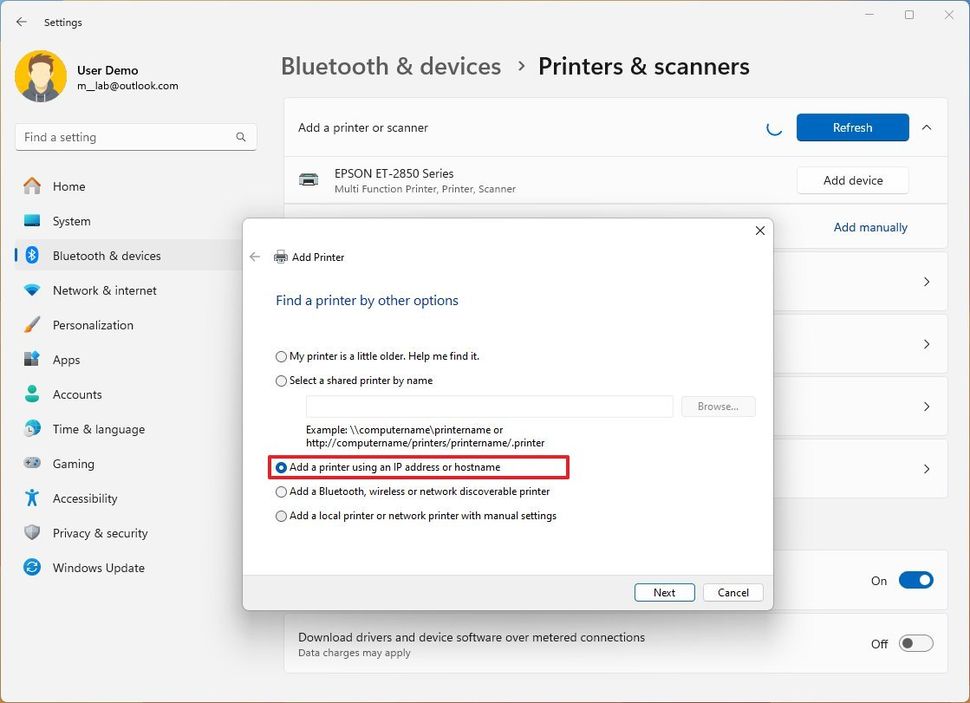Select Network & internet in sidebar
Image resolution: width=970 pixels, height=703 pixels.
coord(103,290)
